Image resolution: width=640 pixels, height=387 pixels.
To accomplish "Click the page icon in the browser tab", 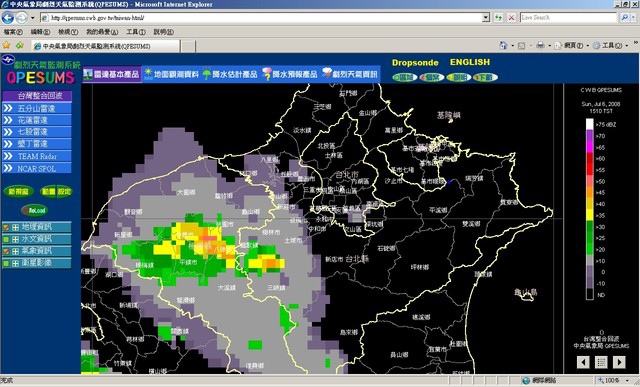I will pyautogui.click(x=38, y=46).
